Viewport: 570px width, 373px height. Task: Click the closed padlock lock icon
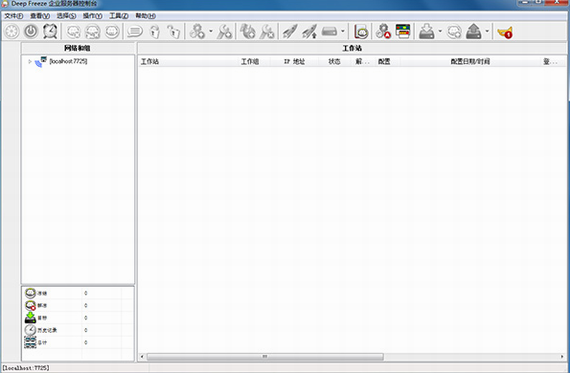click(155, 32)
